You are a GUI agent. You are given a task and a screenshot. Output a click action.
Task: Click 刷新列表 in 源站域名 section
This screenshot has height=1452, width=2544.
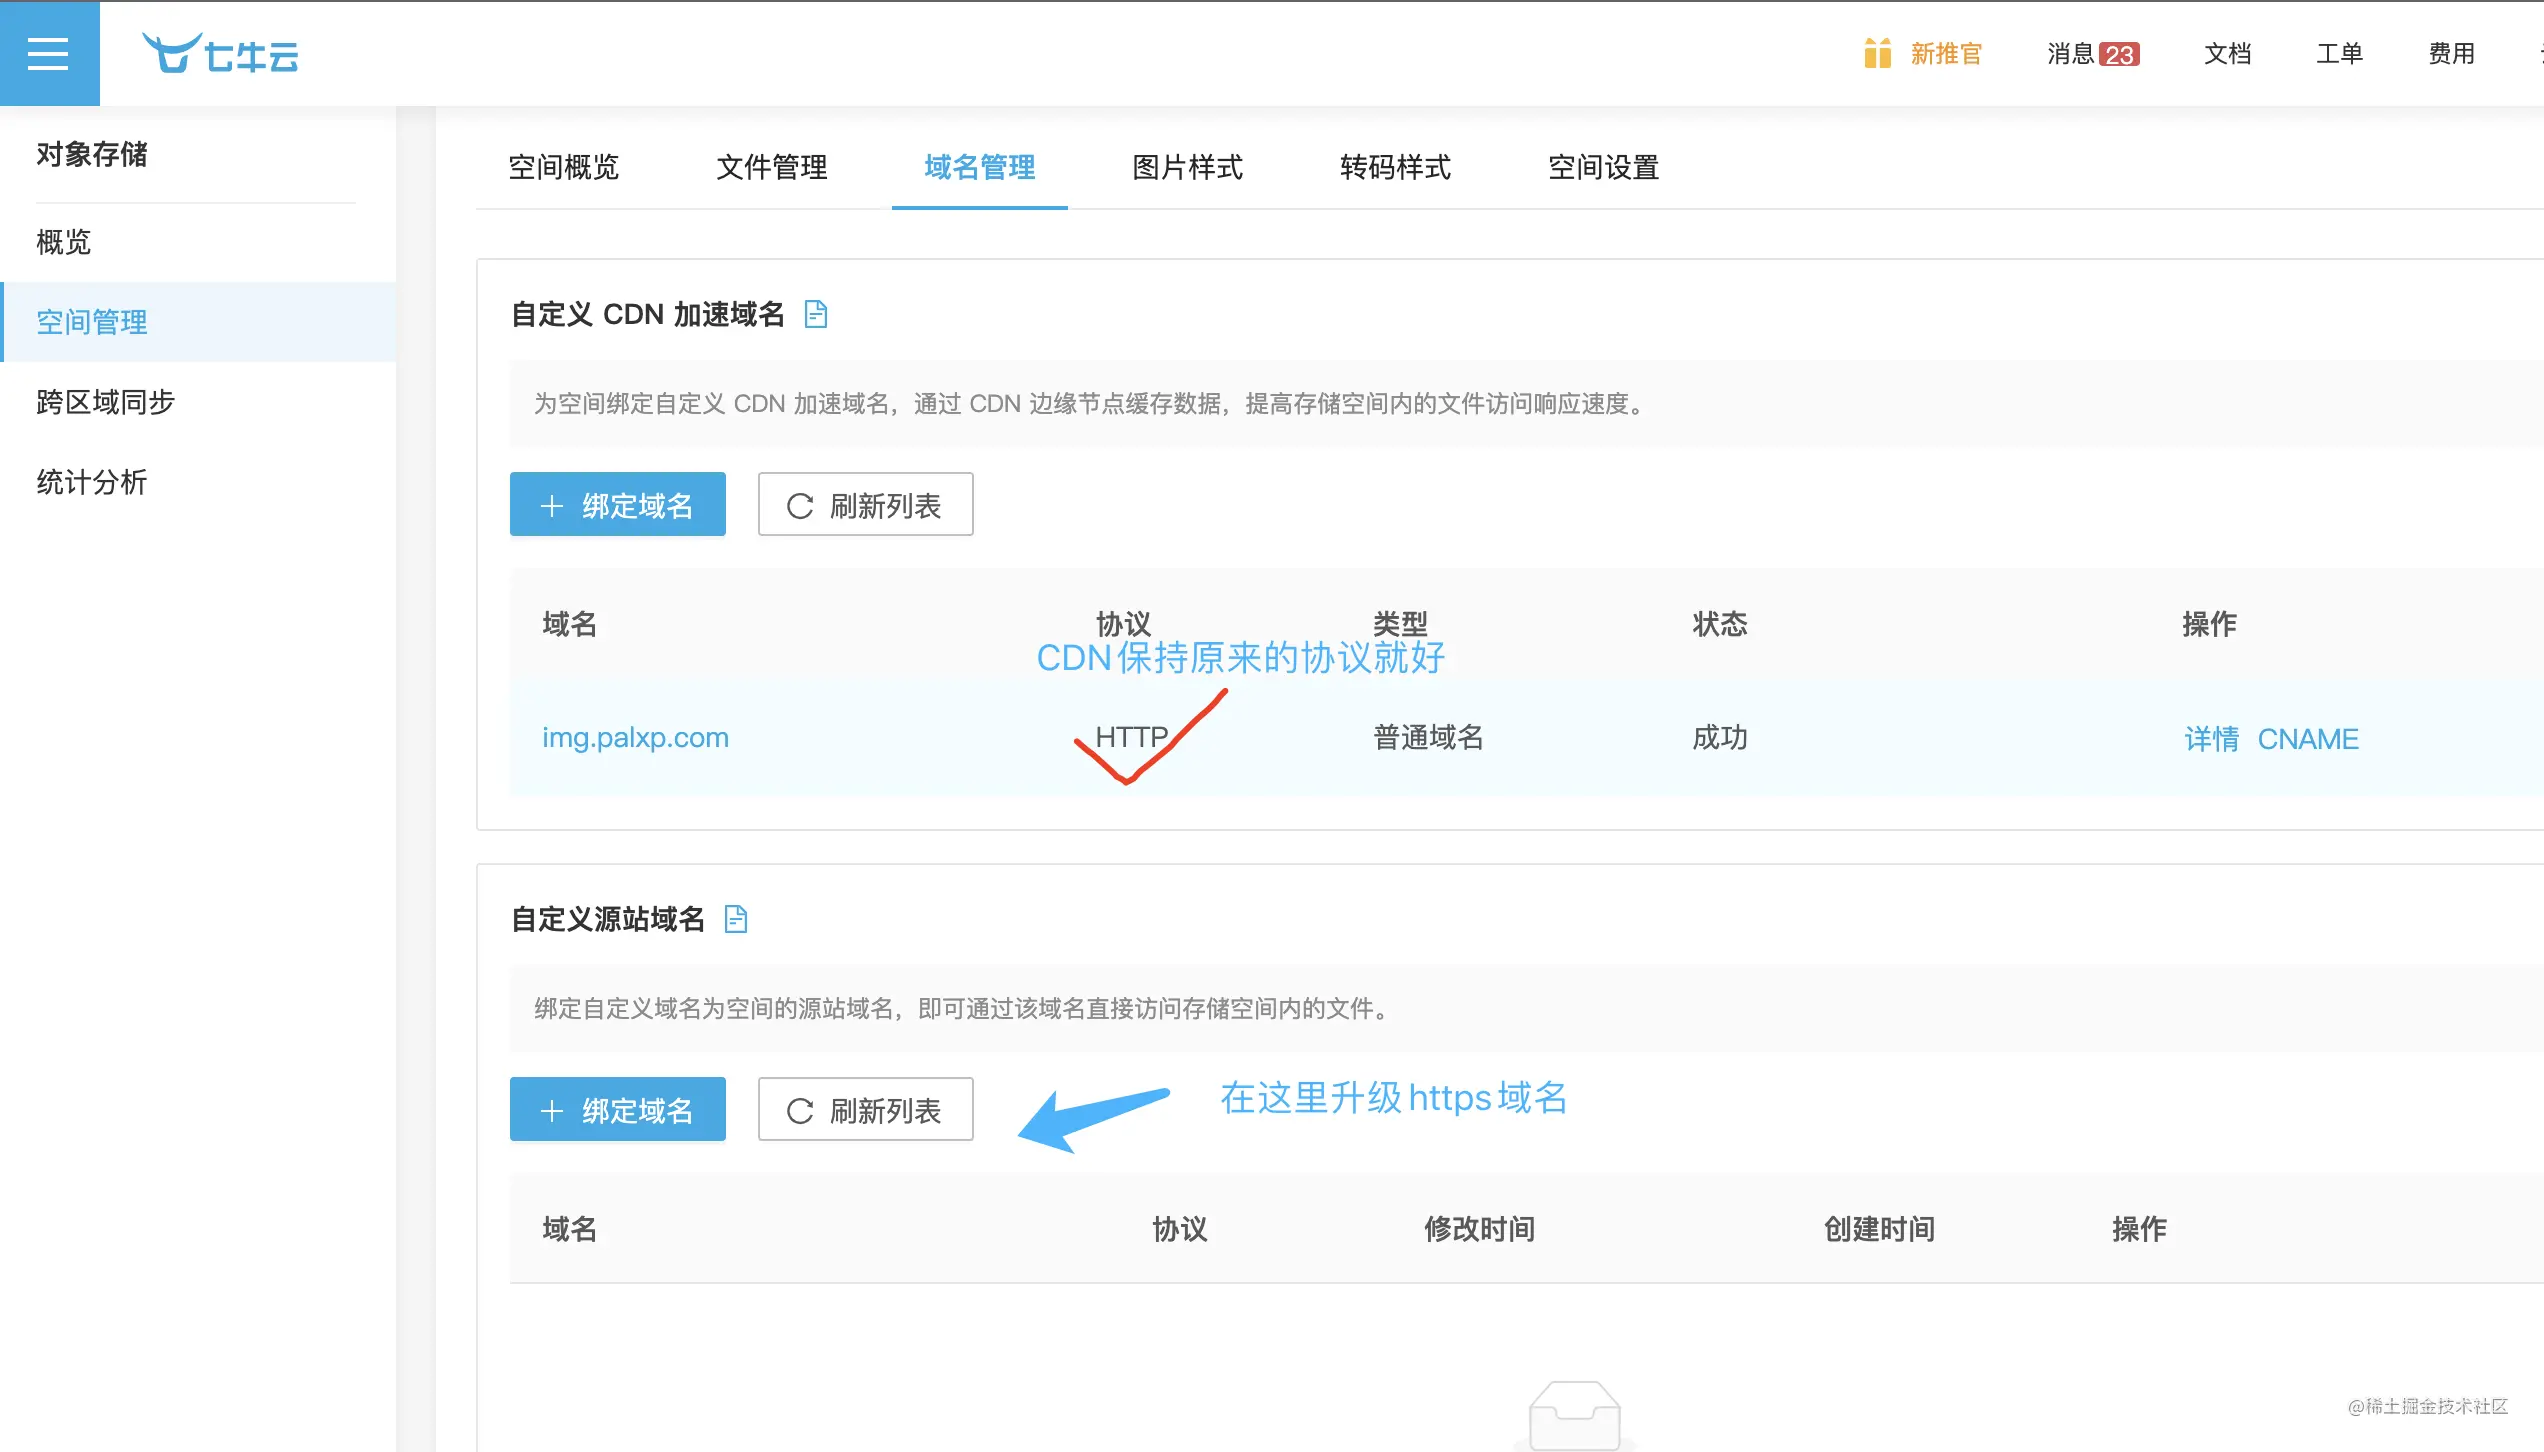(866, 1109)
